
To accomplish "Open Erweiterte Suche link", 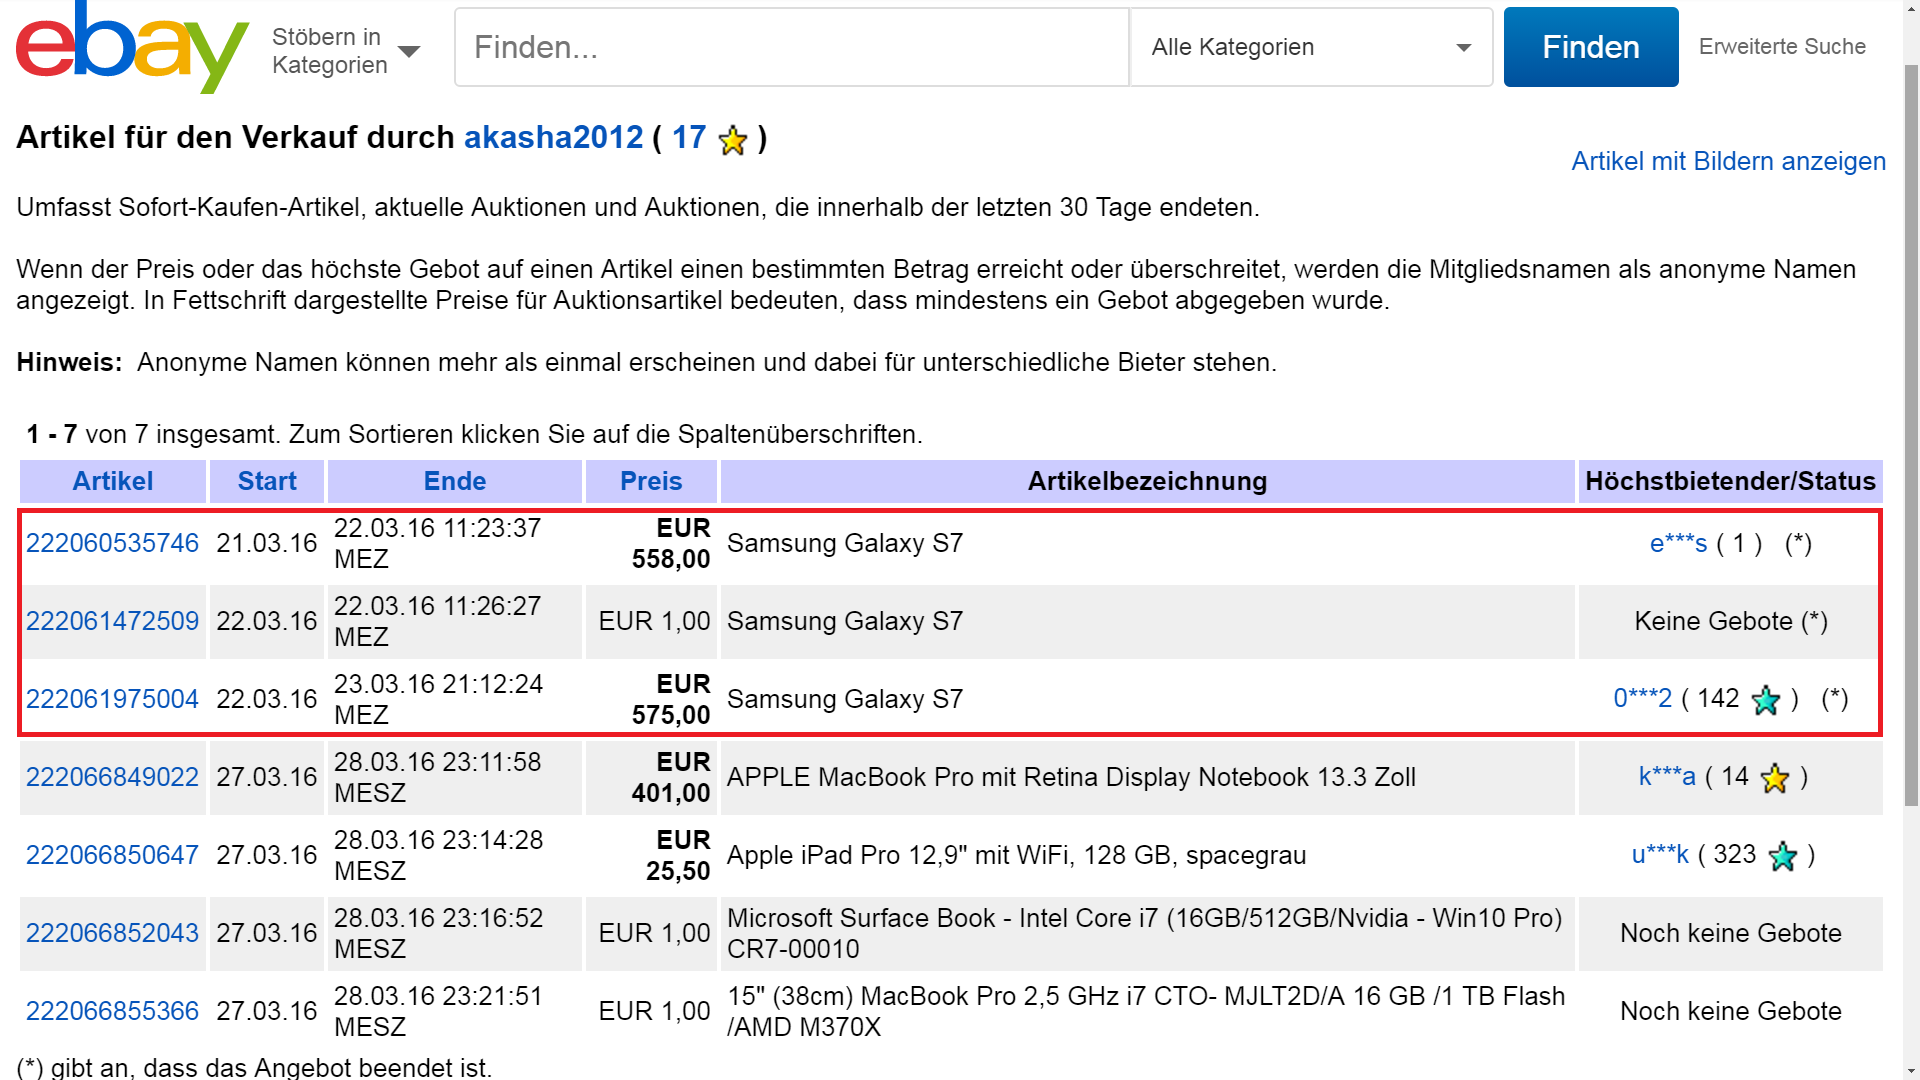I will coord(1782,46).
